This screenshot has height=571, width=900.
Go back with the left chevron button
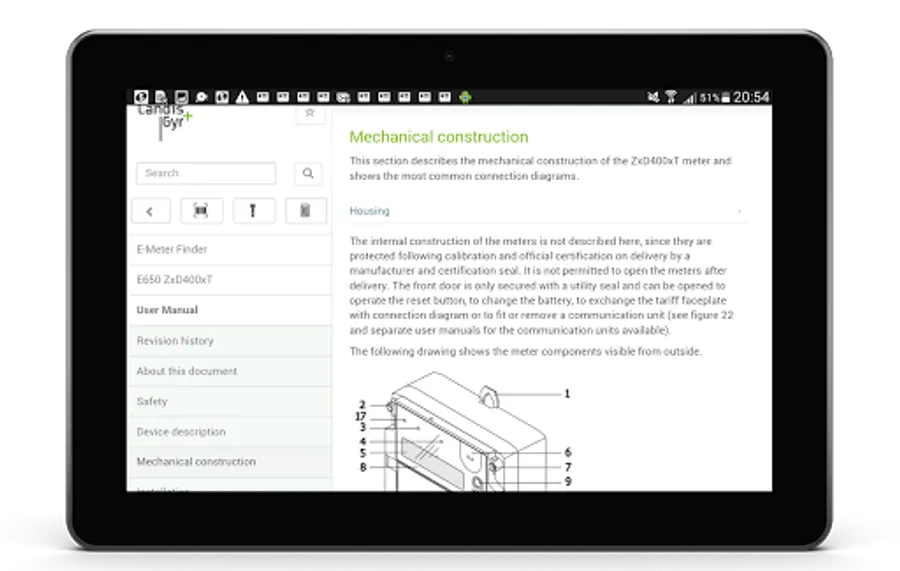tap(150, 211)
